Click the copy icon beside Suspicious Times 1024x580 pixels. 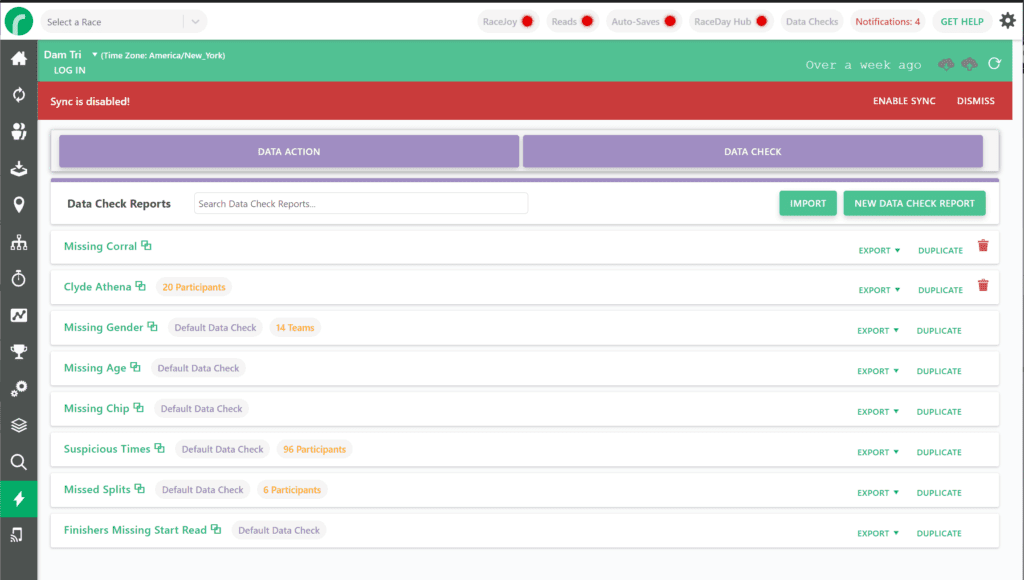159,449
